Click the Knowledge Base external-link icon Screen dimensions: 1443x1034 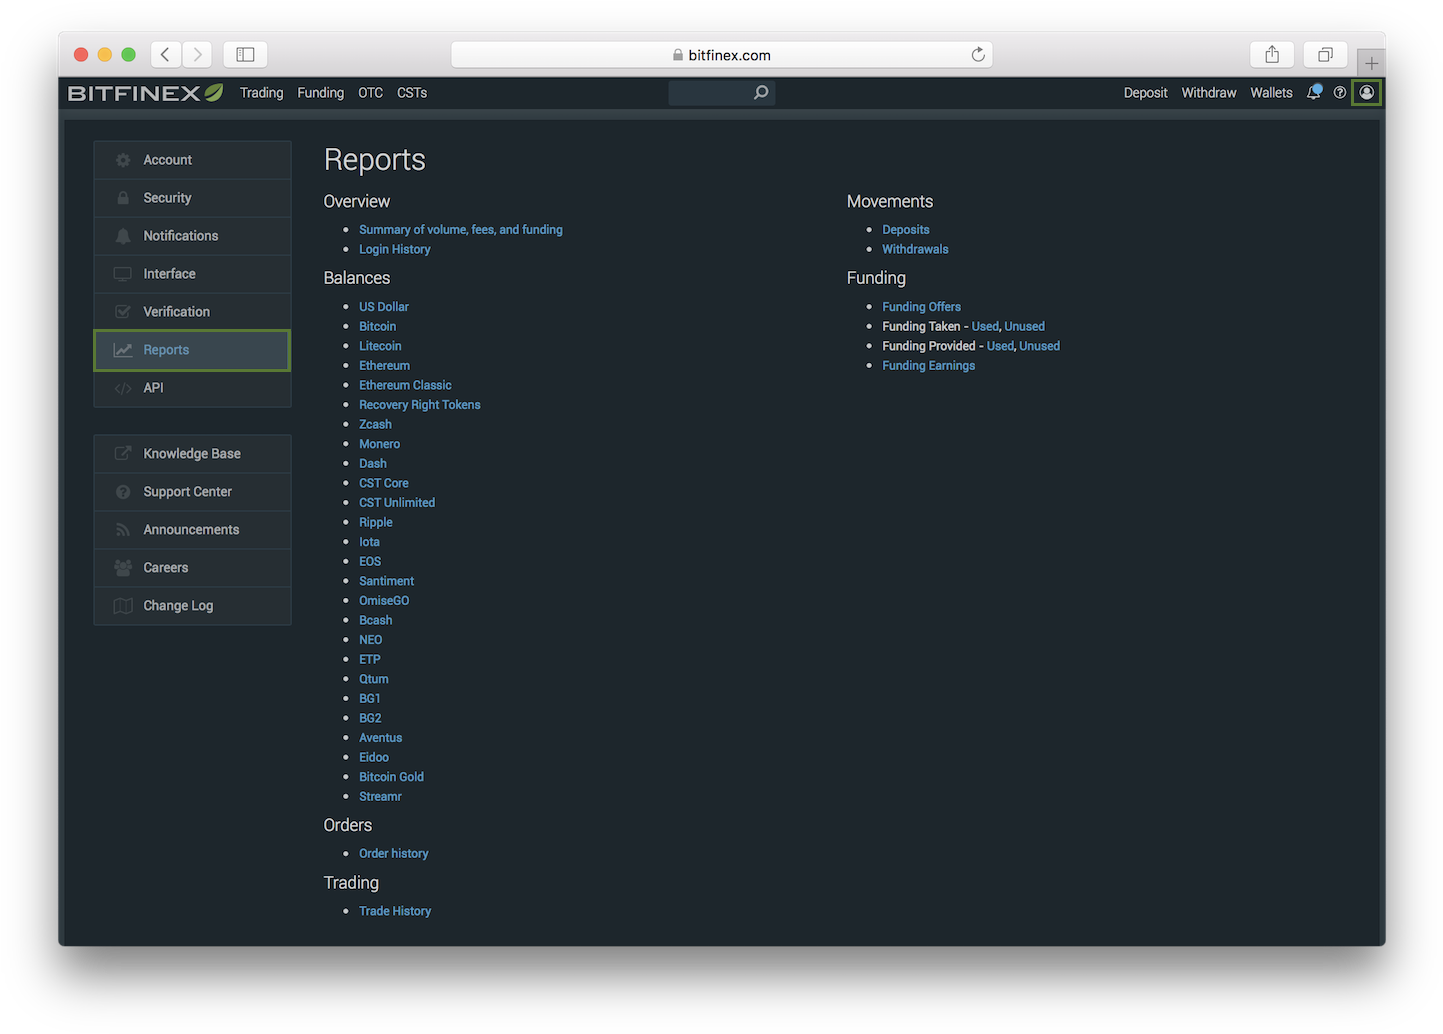click(123, 454)
